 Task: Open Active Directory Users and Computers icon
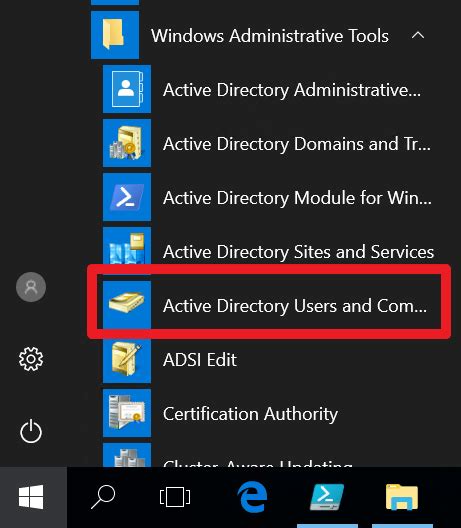[x=127, y=304]
